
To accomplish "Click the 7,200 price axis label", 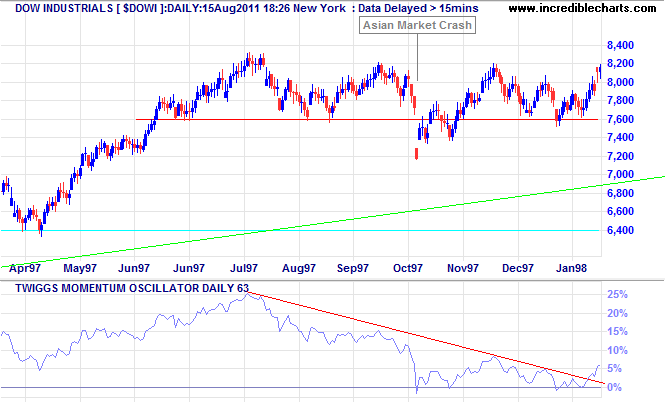I will (620, 156).
